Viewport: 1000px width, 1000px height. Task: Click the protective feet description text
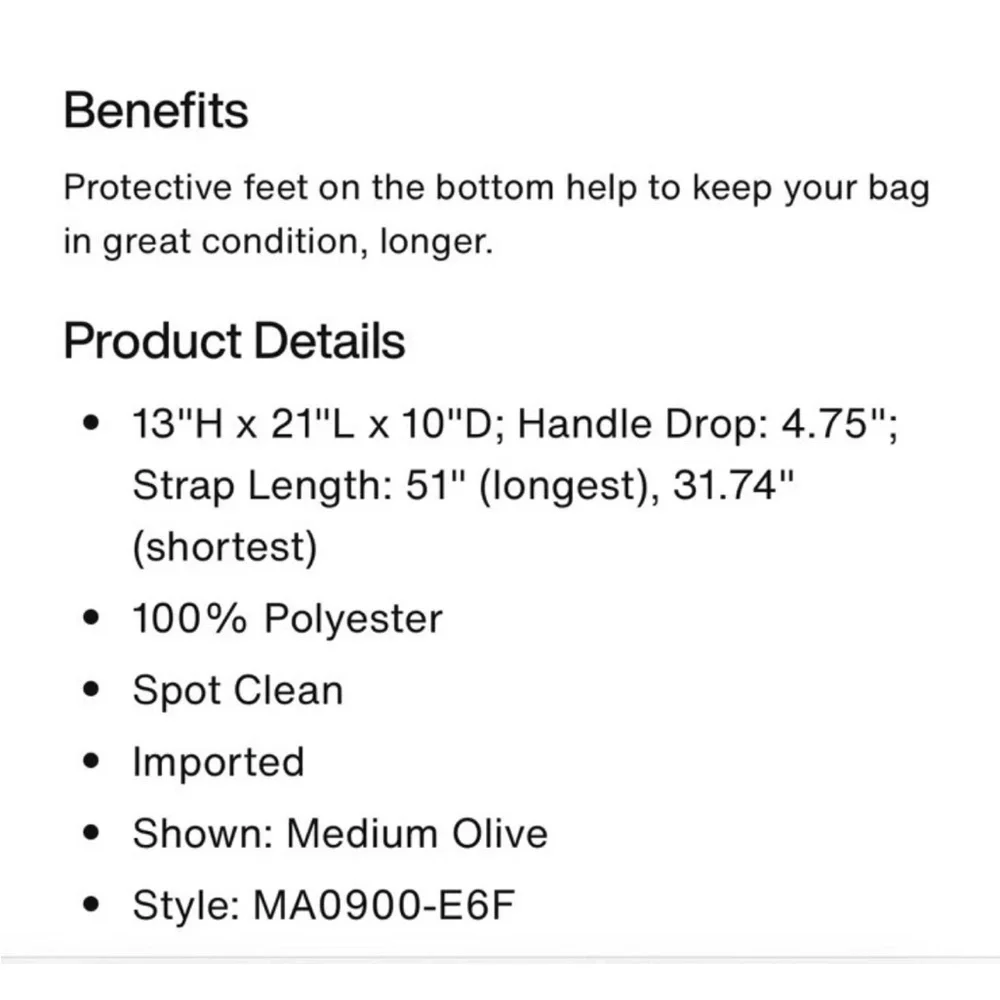[x=496, y=189]
